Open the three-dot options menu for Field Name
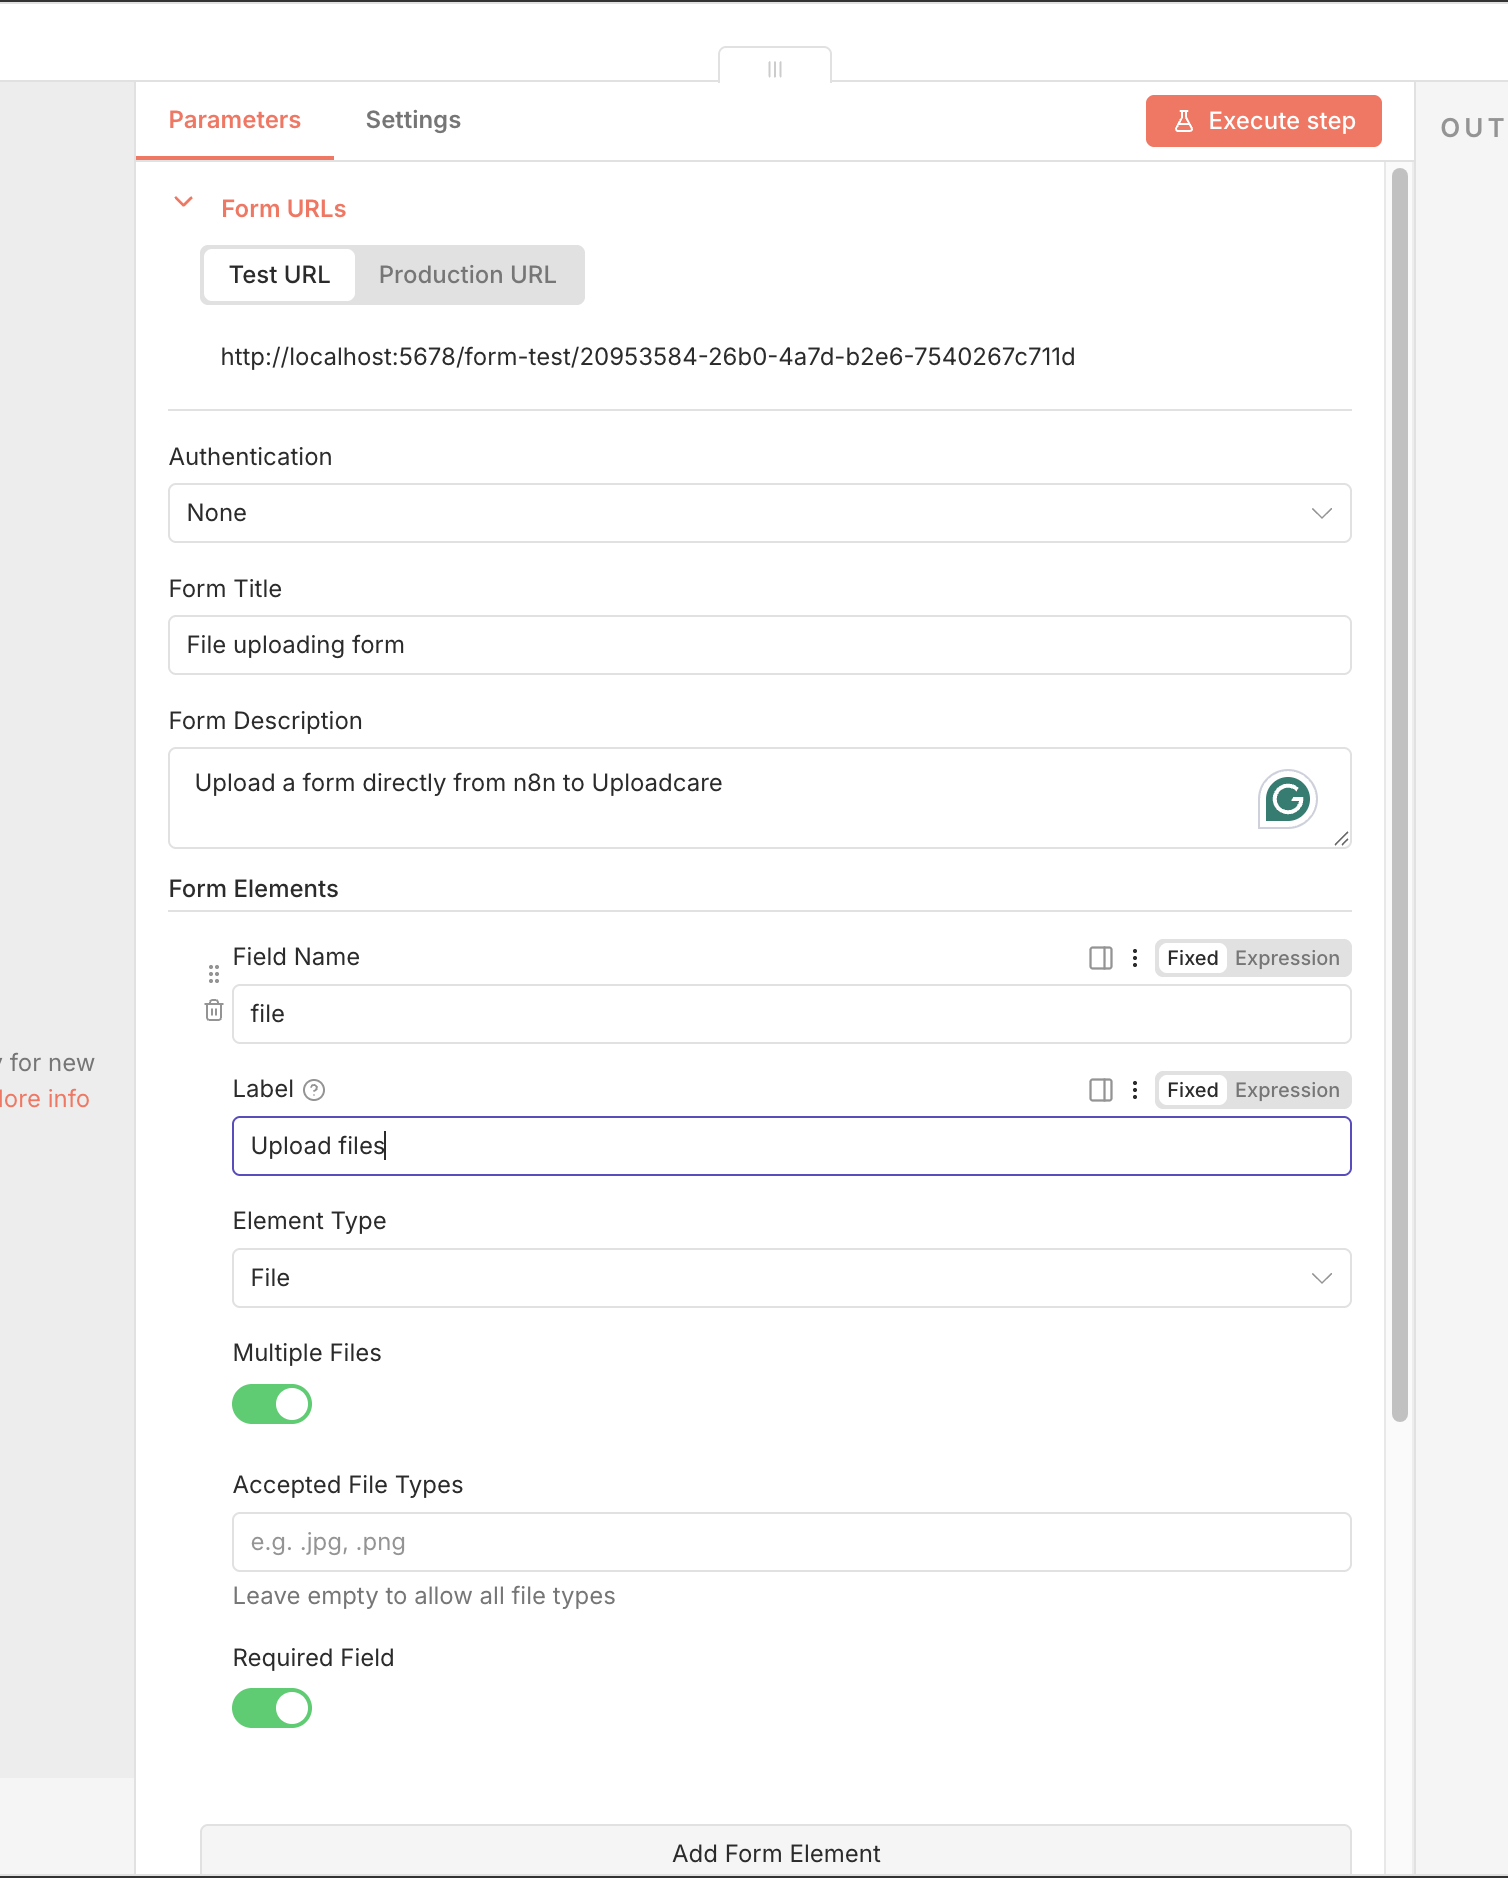This screenshot has width=1508, height=1878. point(1135,958)
